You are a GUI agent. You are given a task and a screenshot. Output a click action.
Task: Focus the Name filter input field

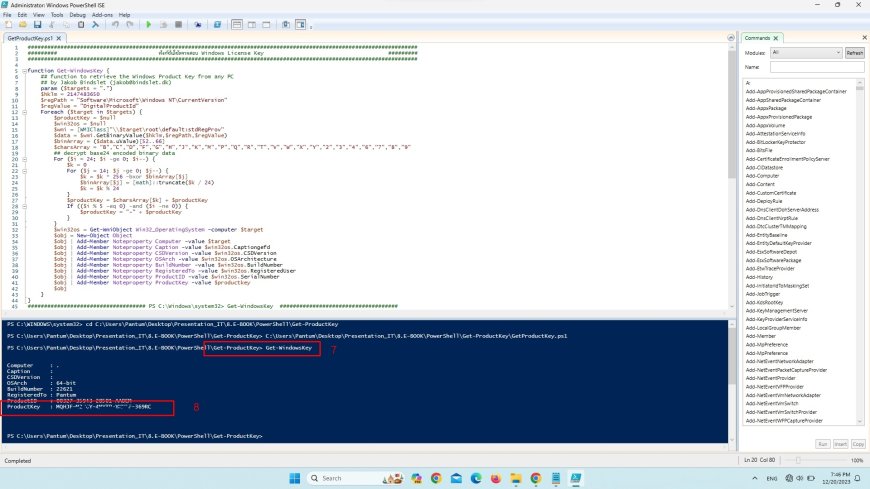[x=817, y=67]
